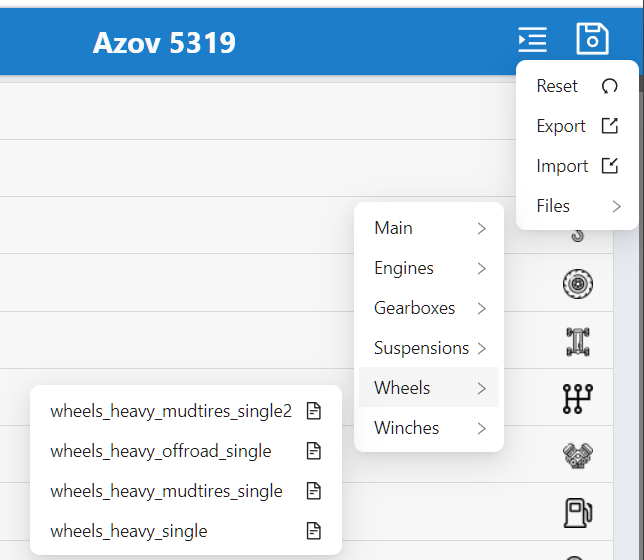644x560 pixels.
Task: Click the engine sidebar icon
Action: (578, 455)
